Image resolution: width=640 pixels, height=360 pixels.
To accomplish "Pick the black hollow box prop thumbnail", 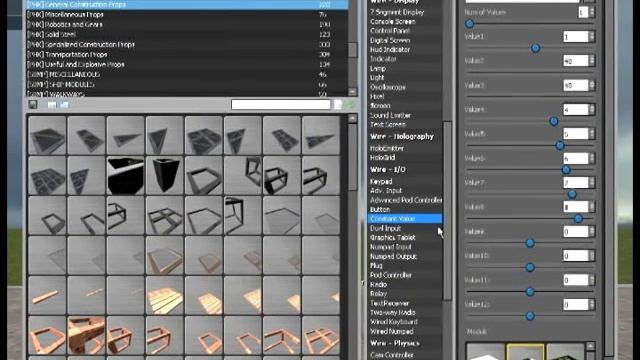I will click(125, 175).
